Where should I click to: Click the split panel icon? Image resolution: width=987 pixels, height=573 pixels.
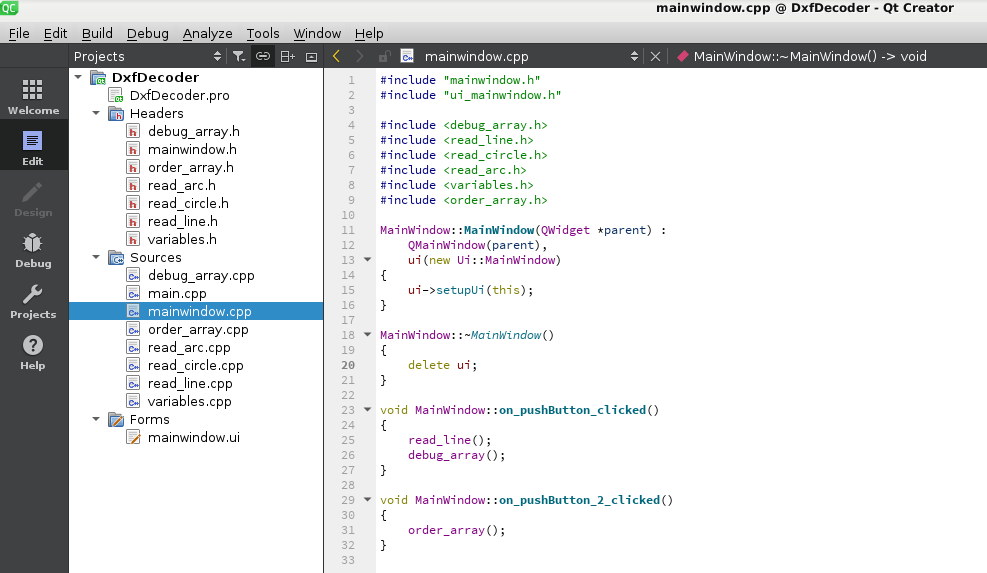[288, 57]
